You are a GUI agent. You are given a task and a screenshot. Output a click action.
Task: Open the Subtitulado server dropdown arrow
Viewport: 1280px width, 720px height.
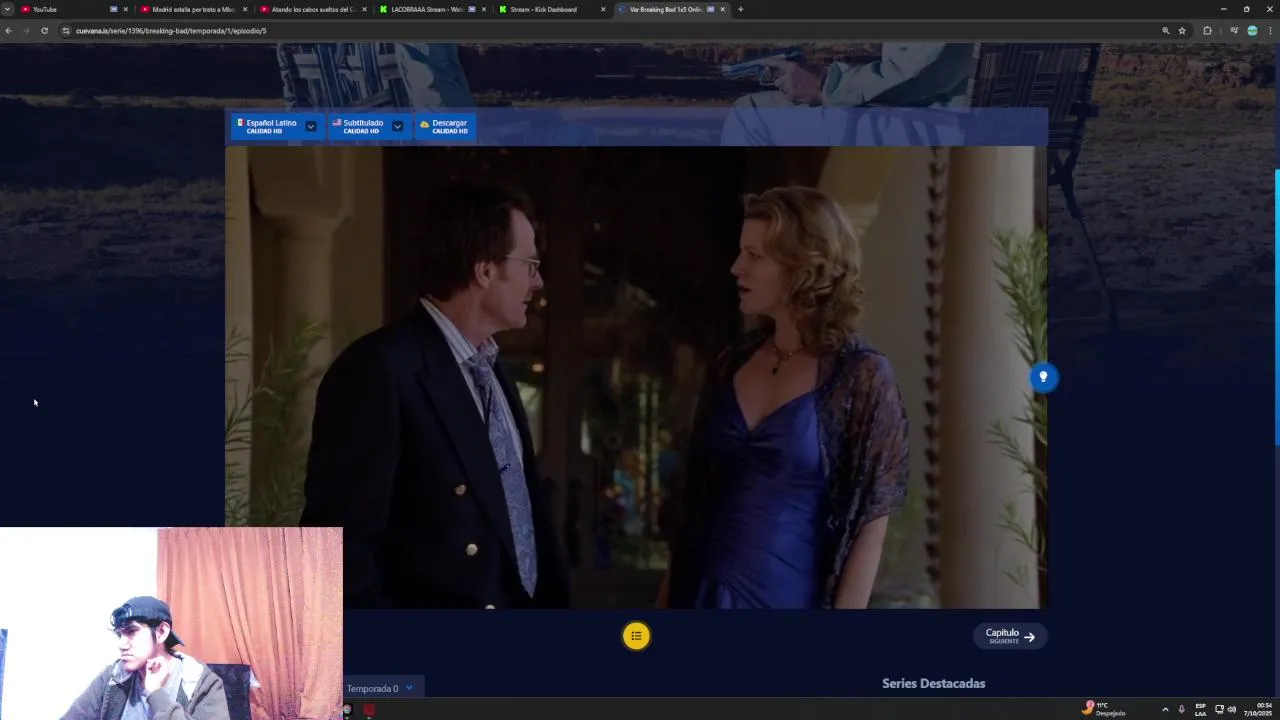click(x=397, y=126)
